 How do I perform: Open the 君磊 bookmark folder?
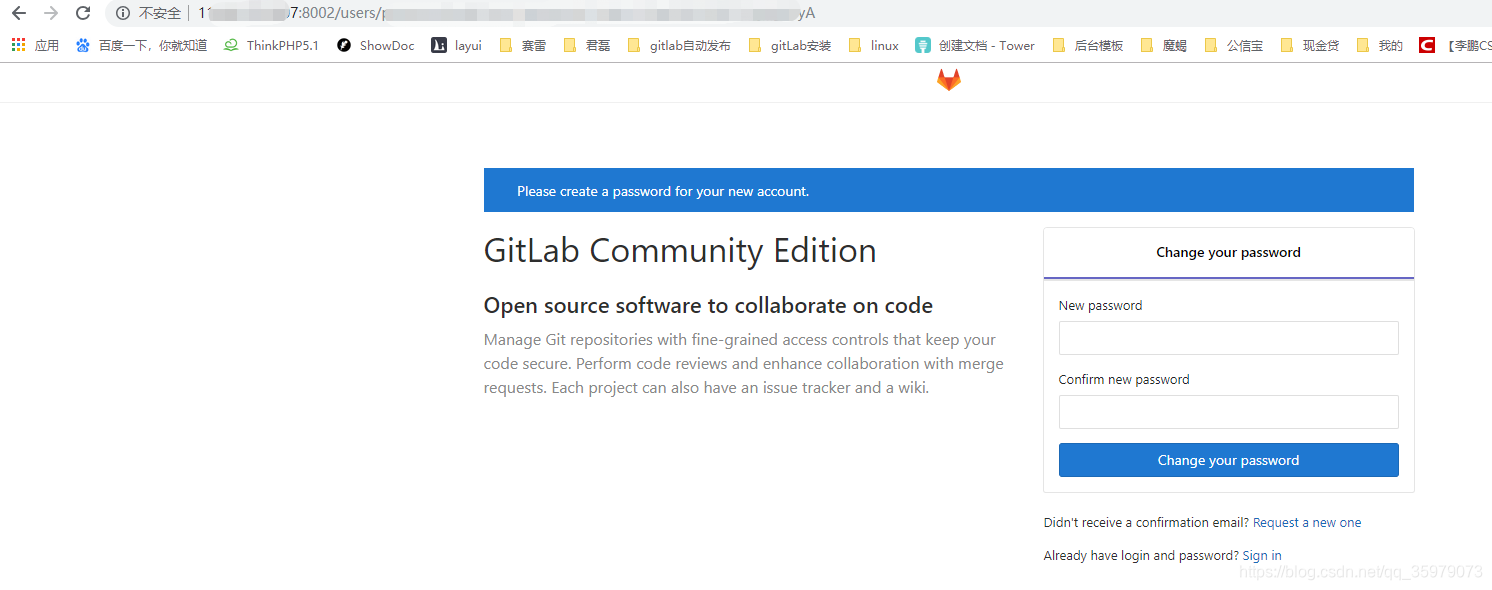click(x=586, y=45)
